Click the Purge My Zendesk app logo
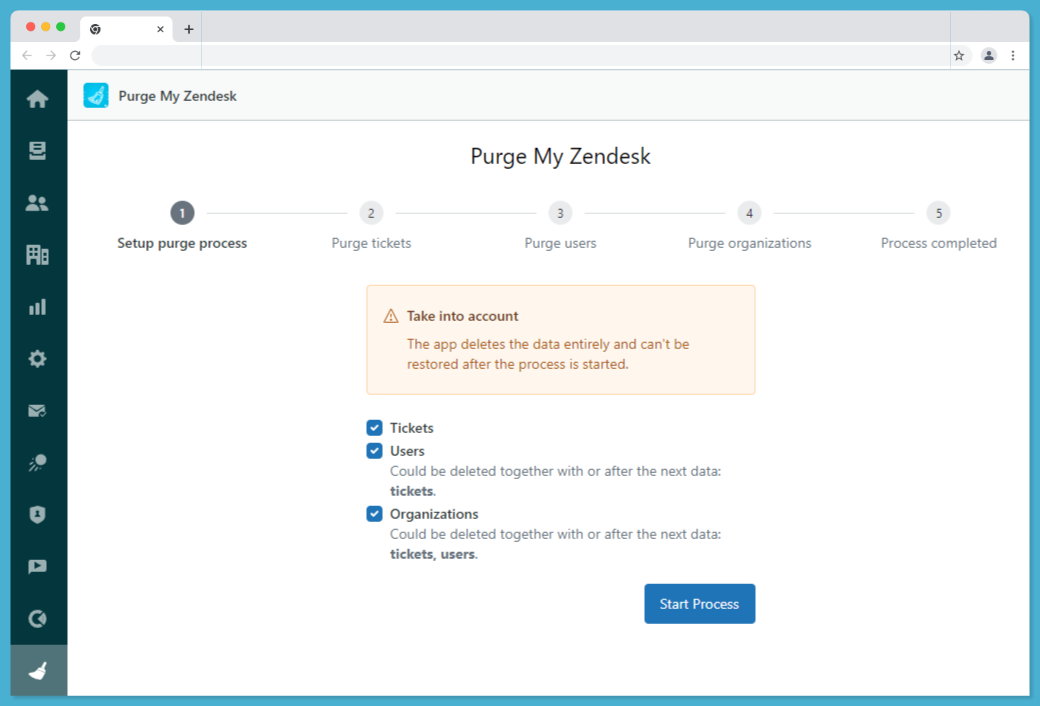This screenshot has height=706, width=1040. [96, 96]
